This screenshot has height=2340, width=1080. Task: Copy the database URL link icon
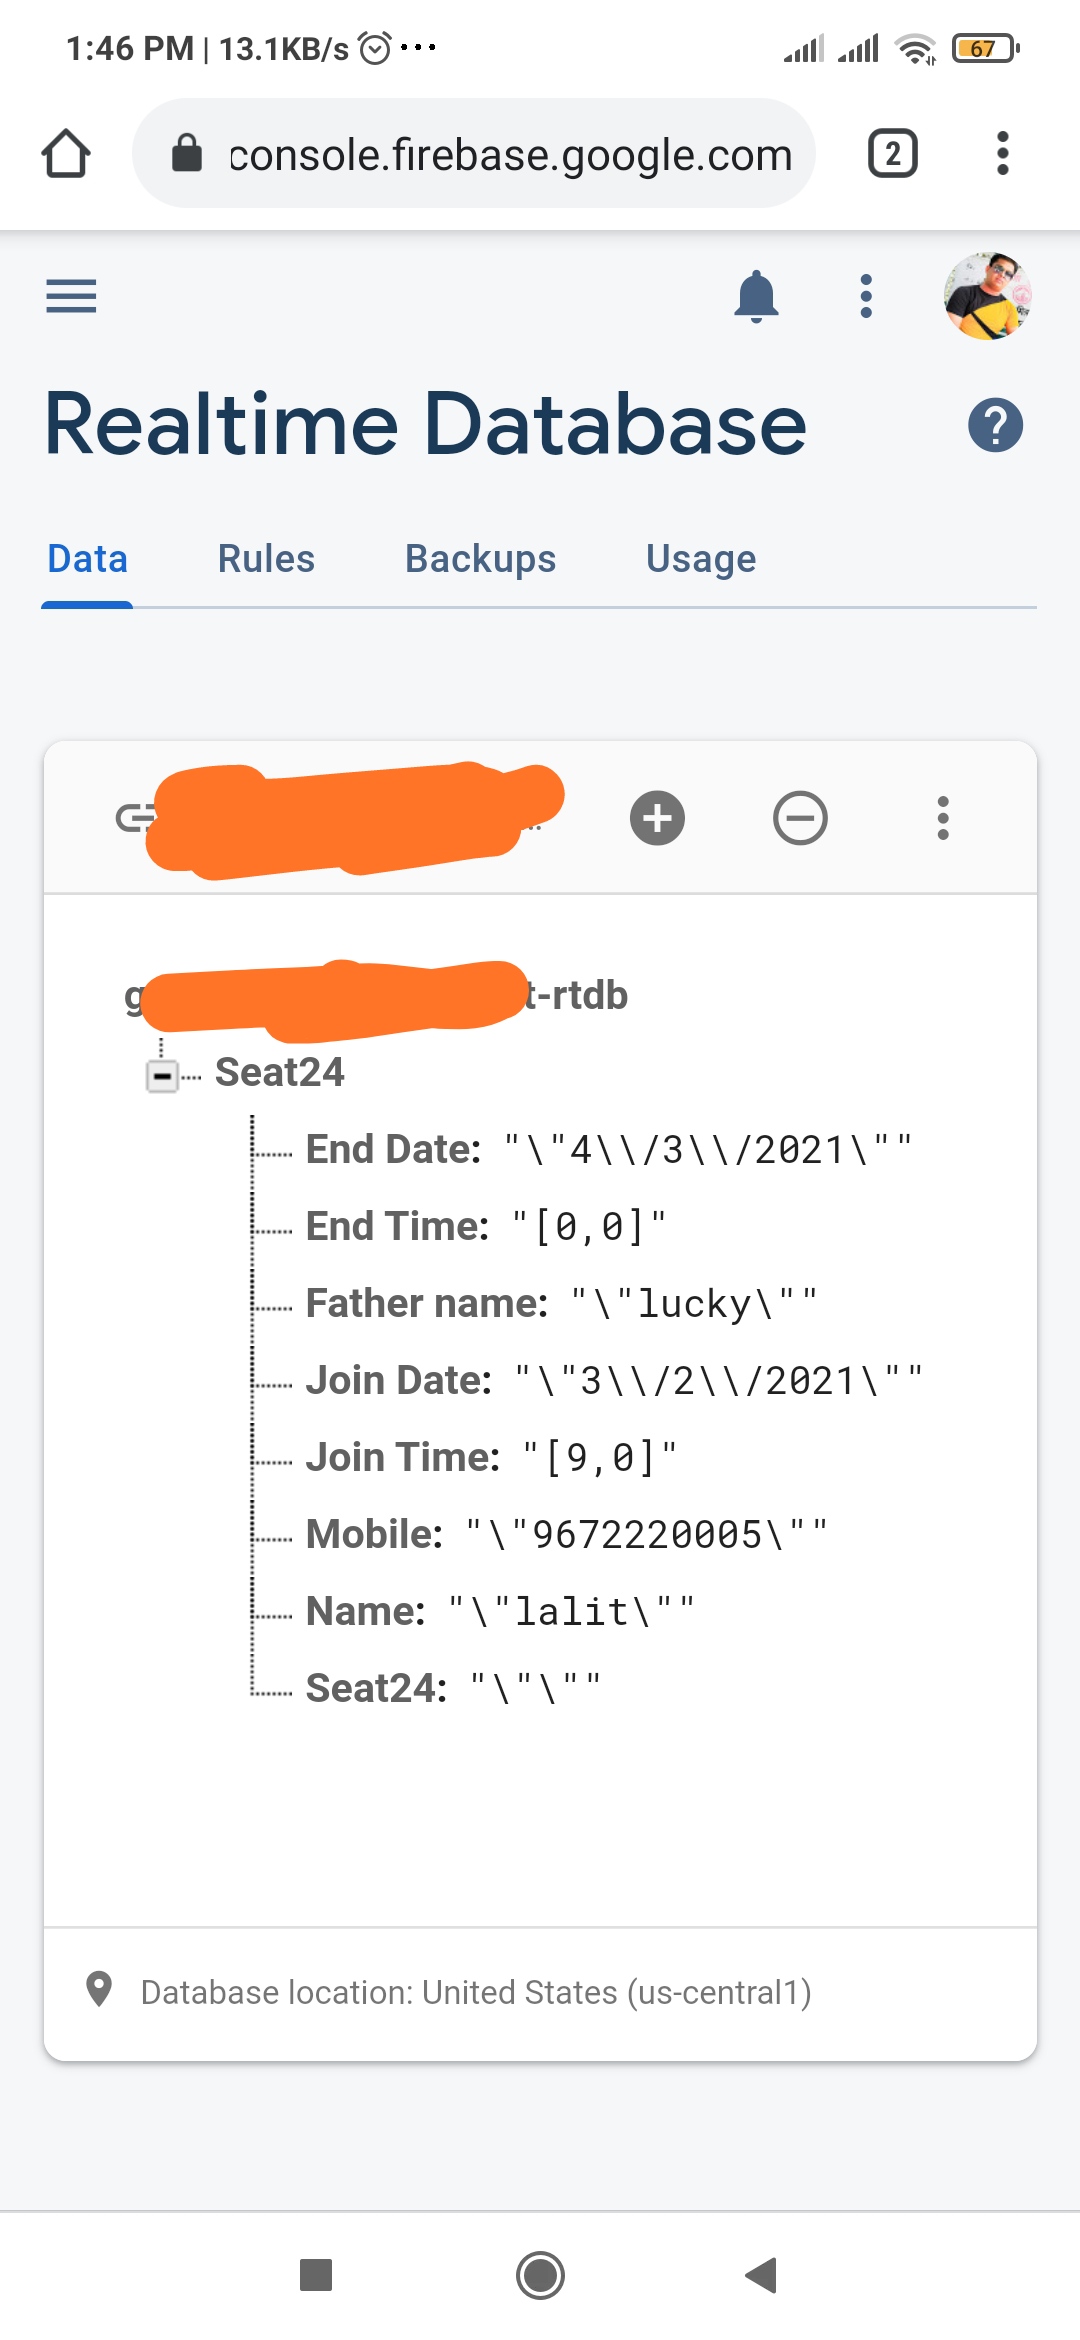pos(134,818)
